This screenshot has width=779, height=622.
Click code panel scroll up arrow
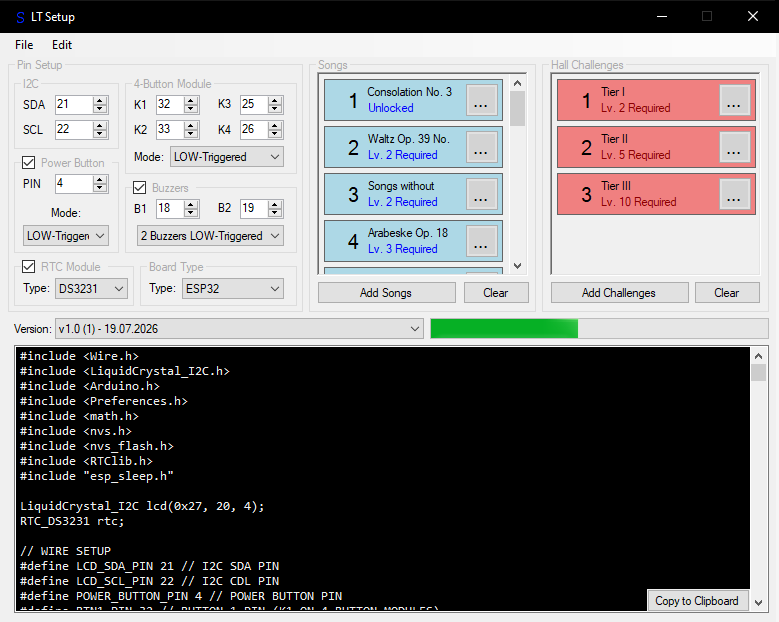pyautogui.click(x=758, y=356)
